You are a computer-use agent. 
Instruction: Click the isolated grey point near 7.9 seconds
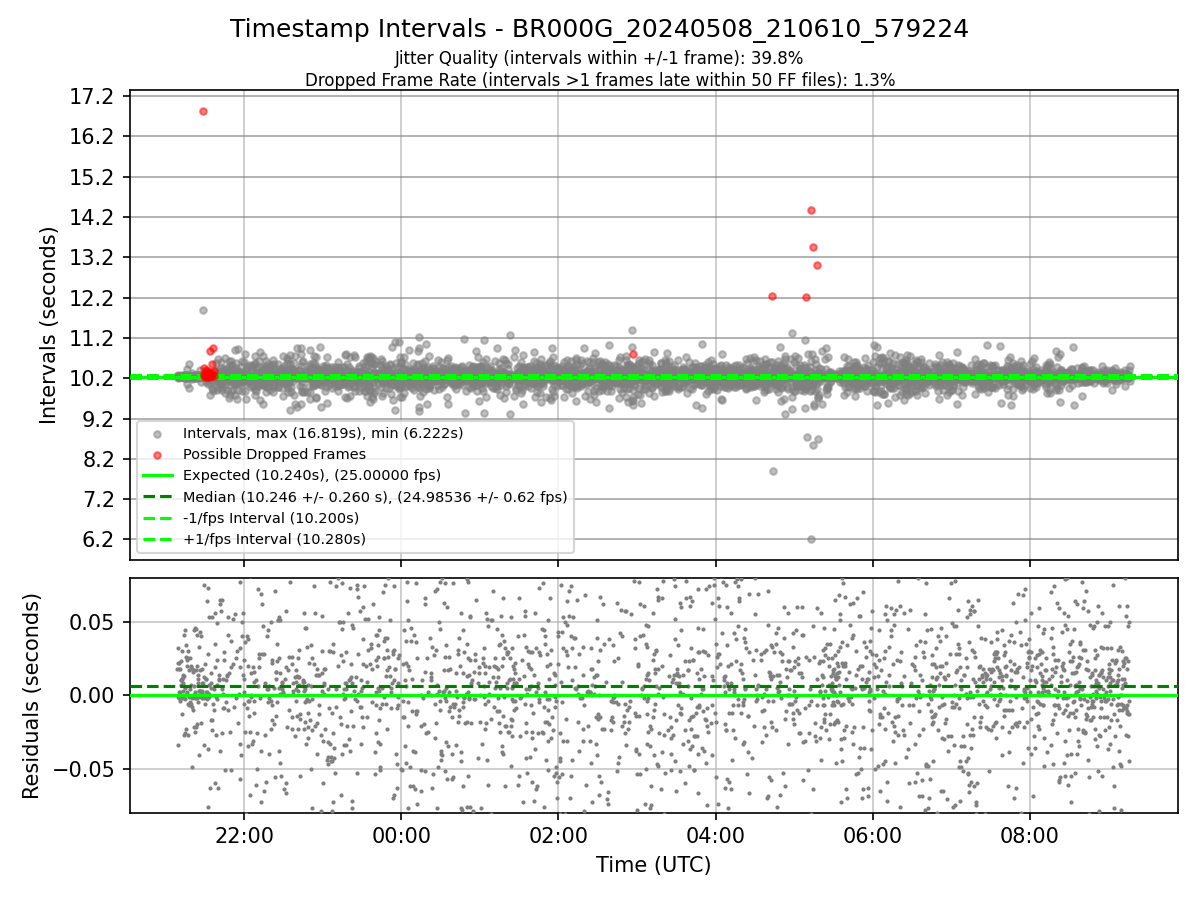(x=773, y=471)
